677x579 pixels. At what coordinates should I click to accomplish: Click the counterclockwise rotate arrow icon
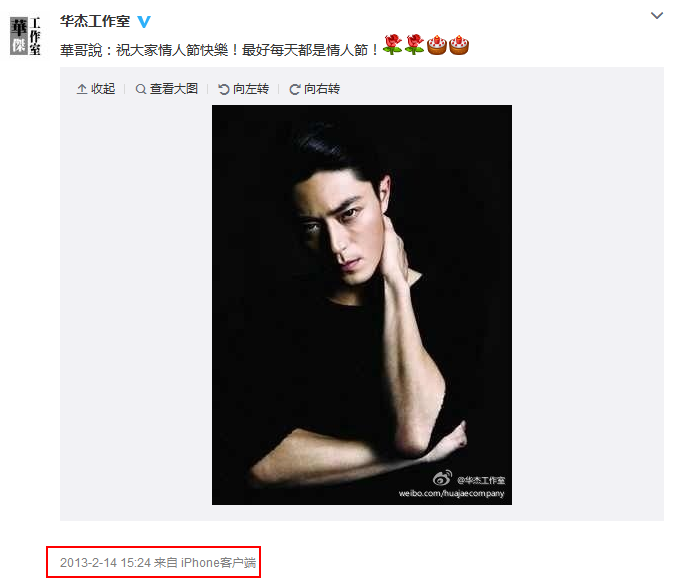click(224, 89)
